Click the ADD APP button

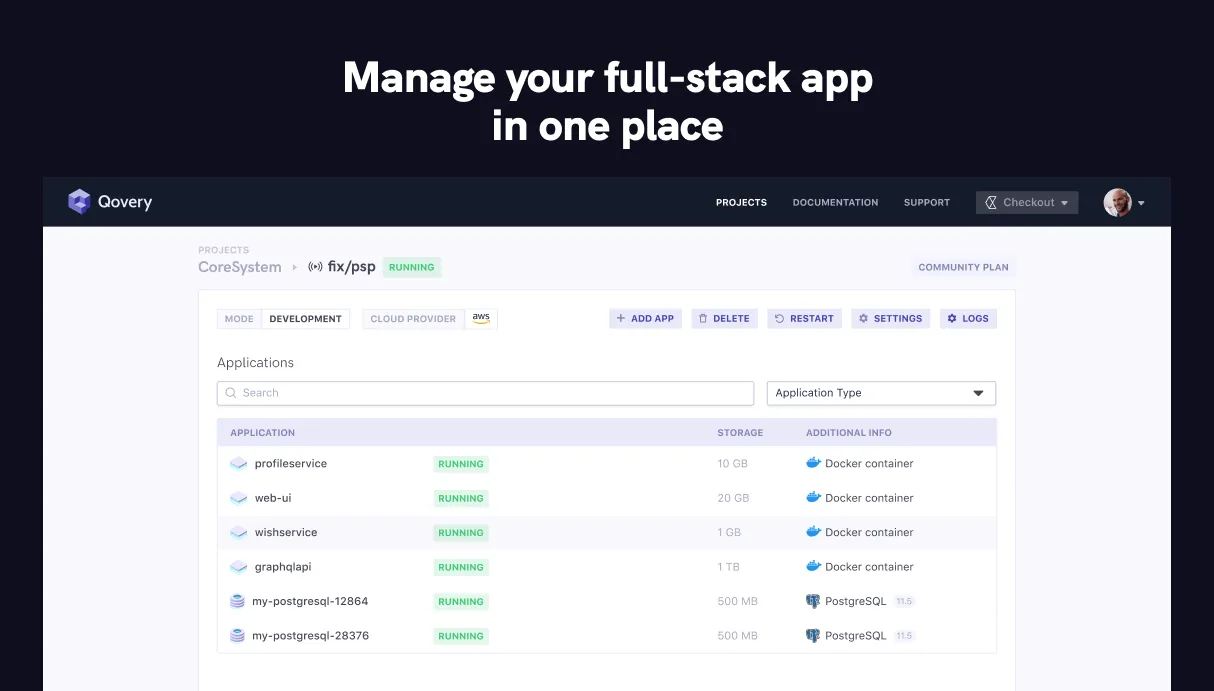(645, 318)
